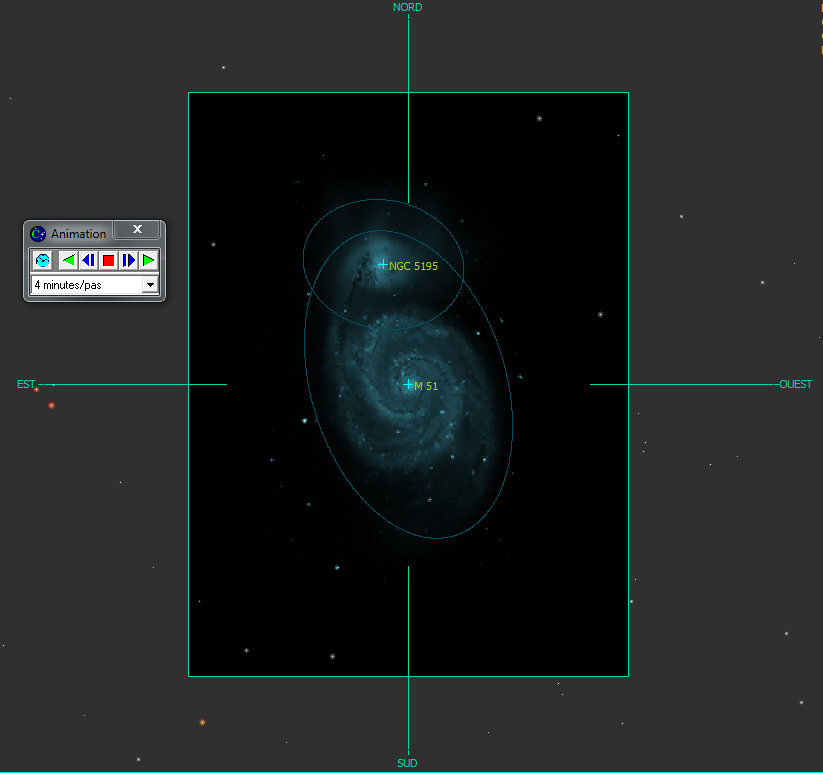The image size is (823, 773).
Task: Click the EST direction label
Action: [x=26, y=384]
